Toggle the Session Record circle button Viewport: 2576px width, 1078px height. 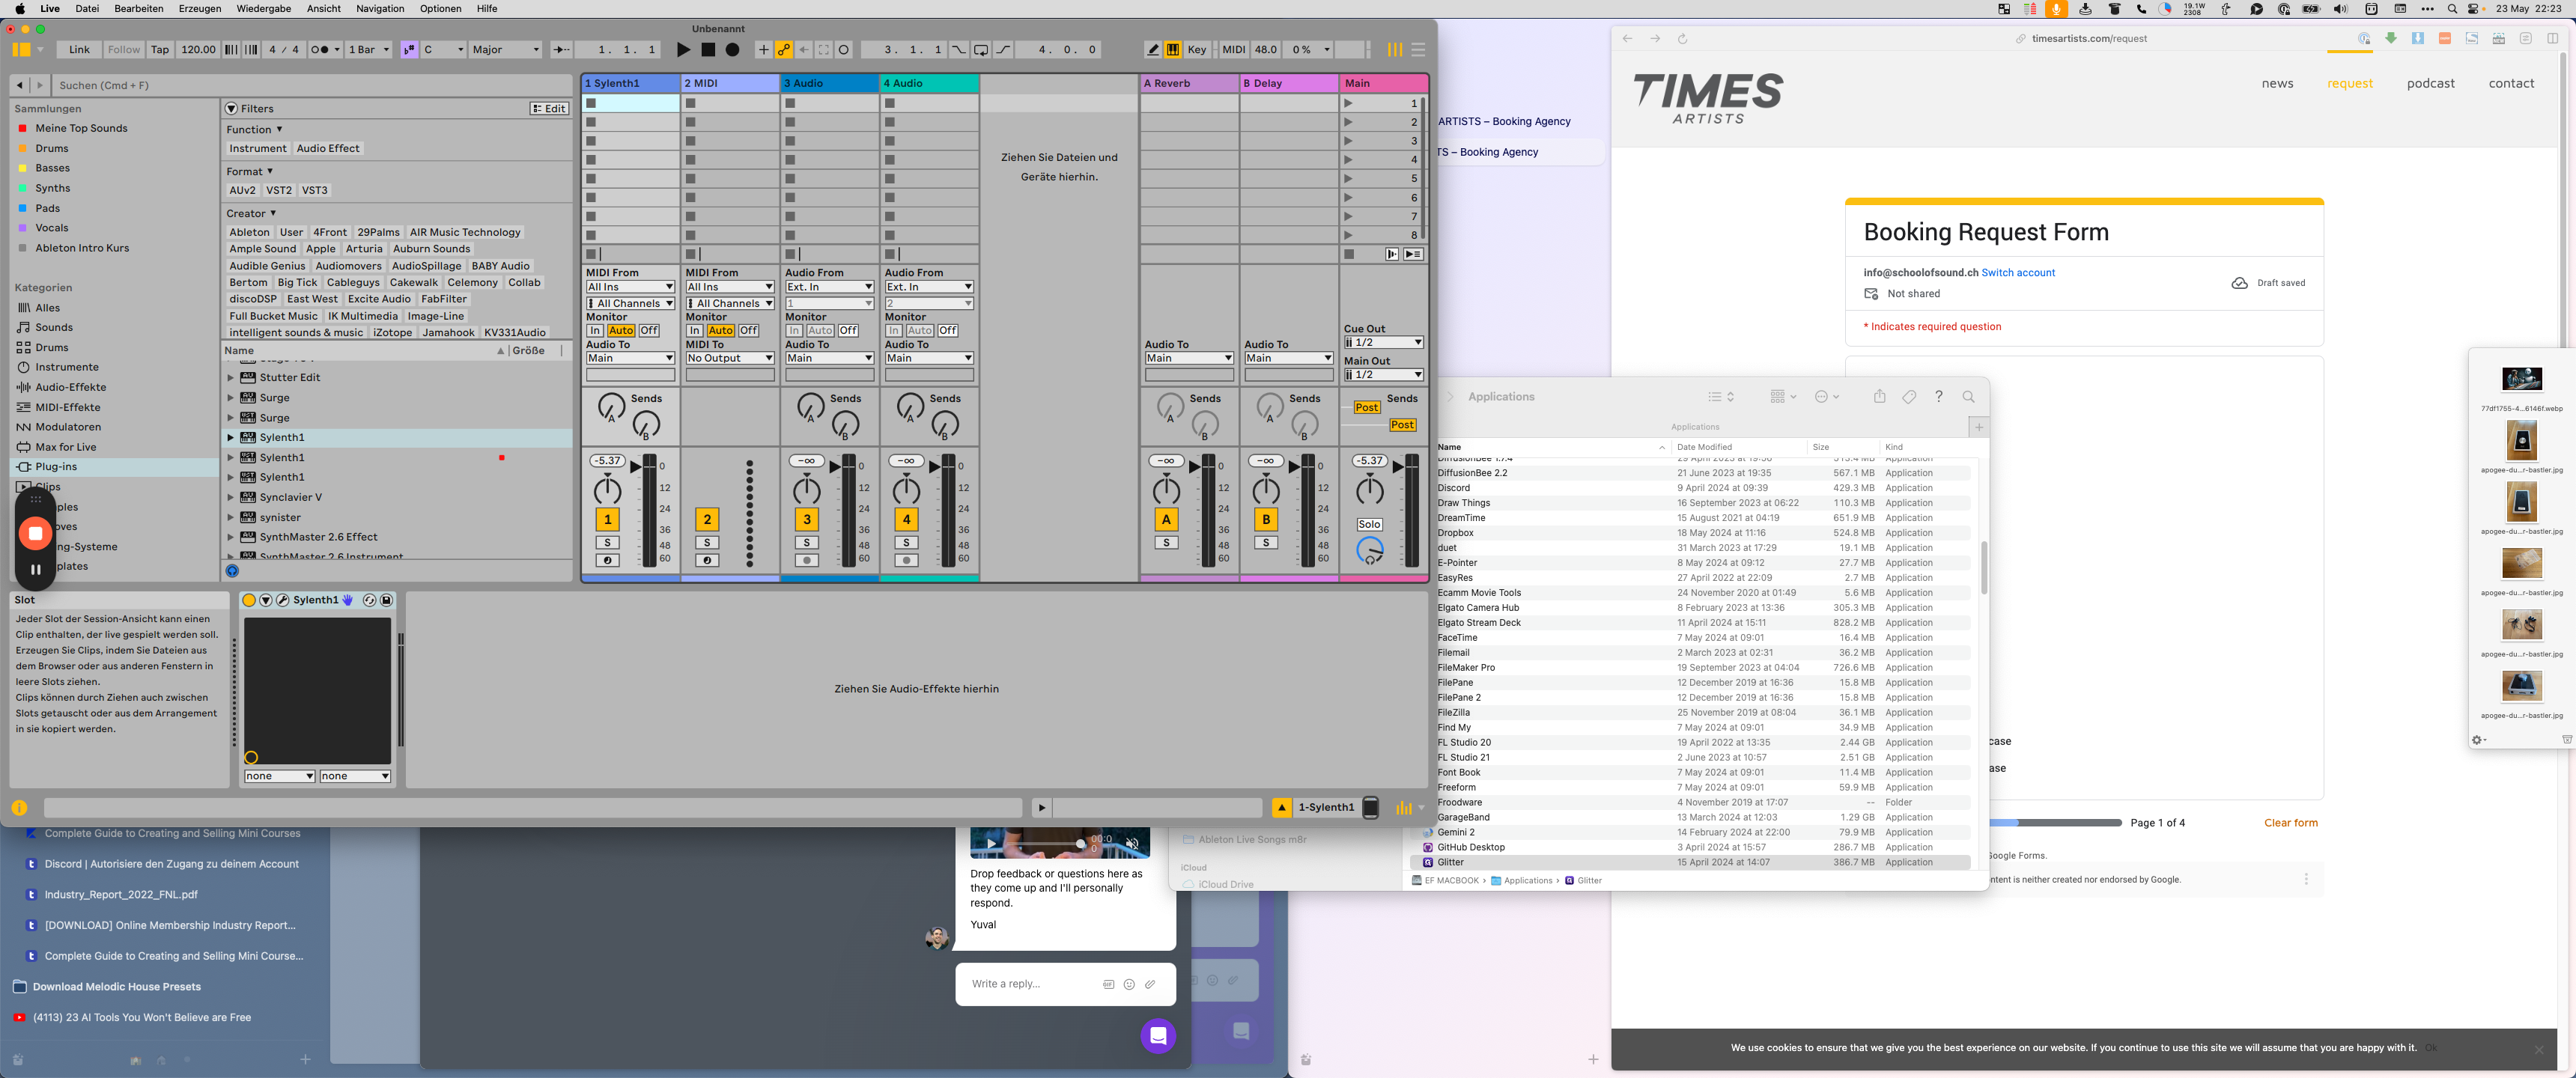pyautogui.click(x=844, y=49)
